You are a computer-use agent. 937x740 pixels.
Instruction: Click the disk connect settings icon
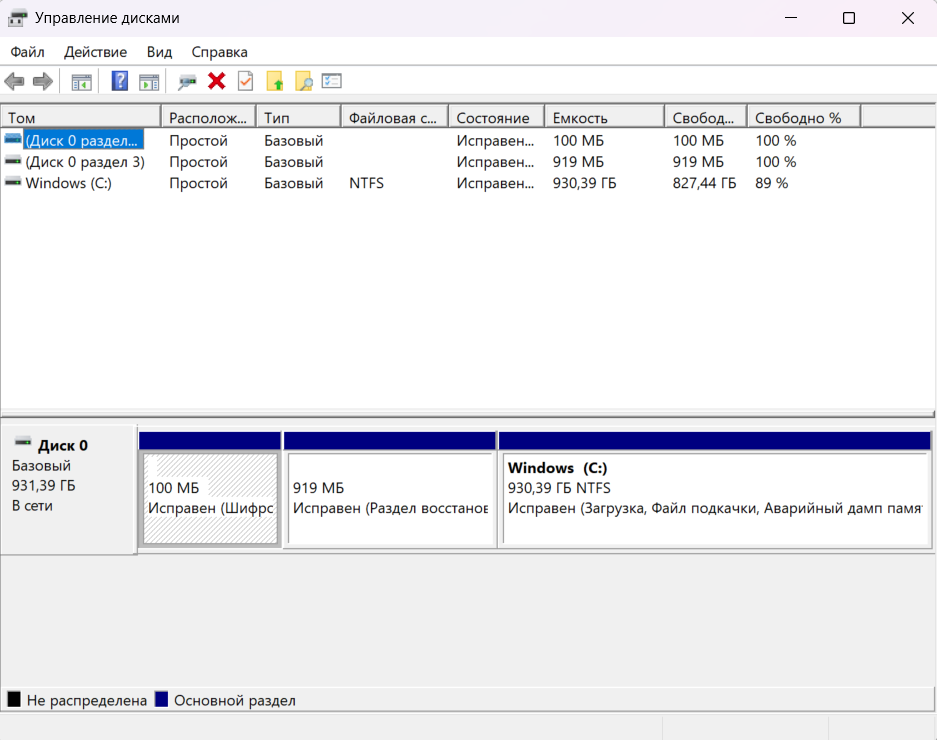coord(187,82)
